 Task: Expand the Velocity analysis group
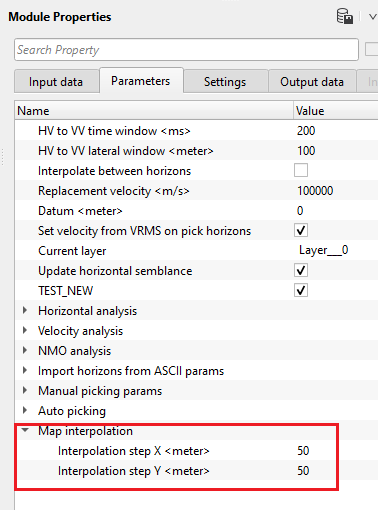tap(25, 330)
